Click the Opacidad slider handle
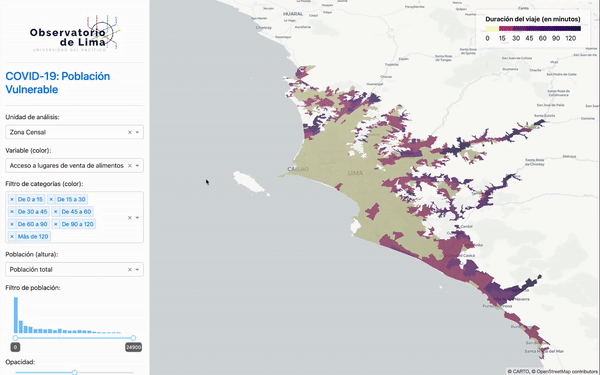 click(x=75, y=372)
